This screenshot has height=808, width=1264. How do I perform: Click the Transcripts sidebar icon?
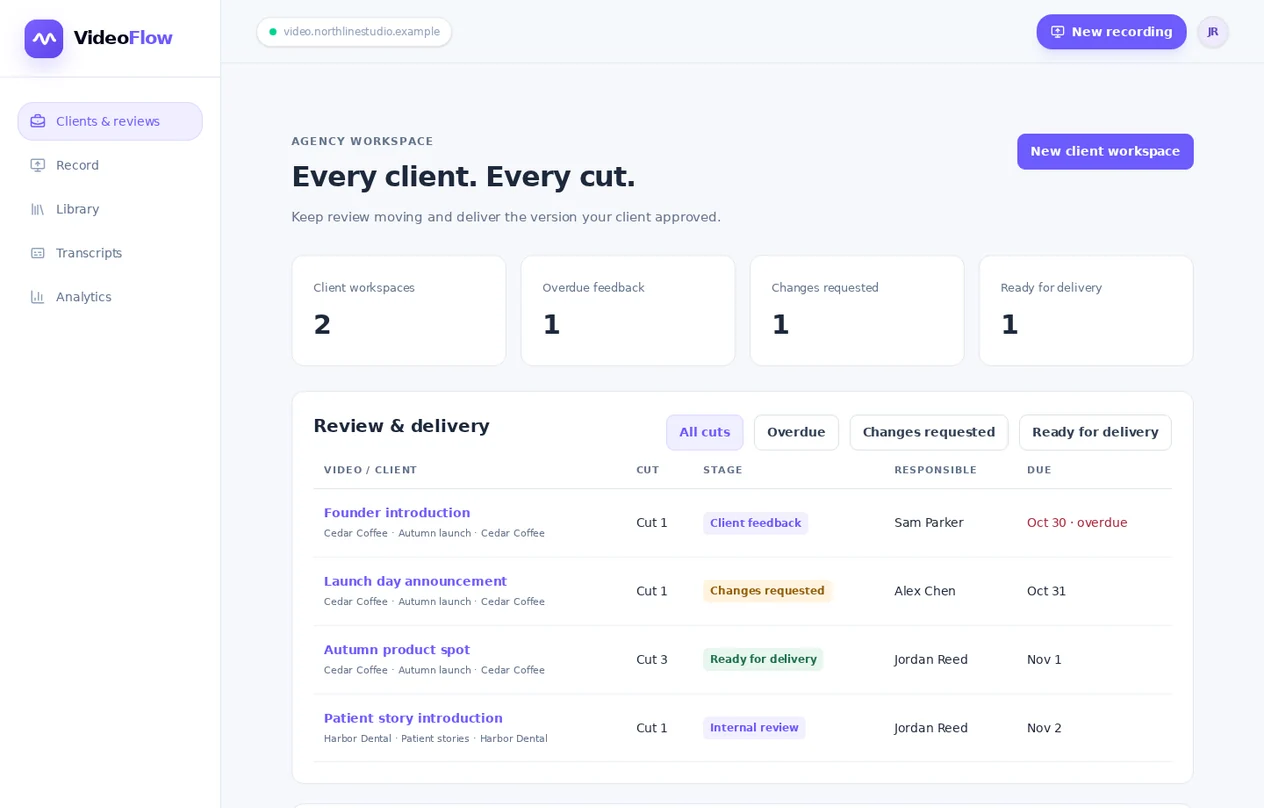(x=38, y=253)
